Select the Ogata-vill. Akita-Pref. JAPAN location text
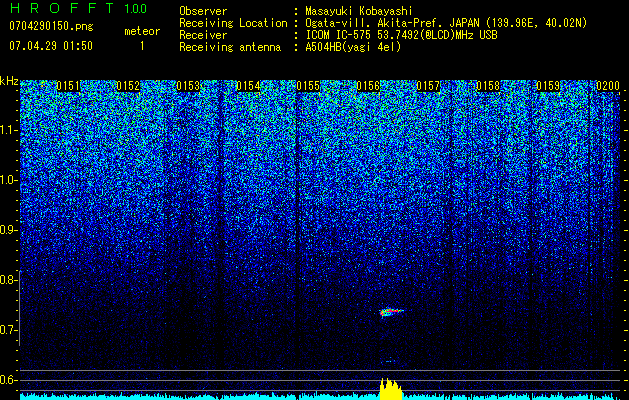This screenshot has height=400, width=629. tap(446, 23)
